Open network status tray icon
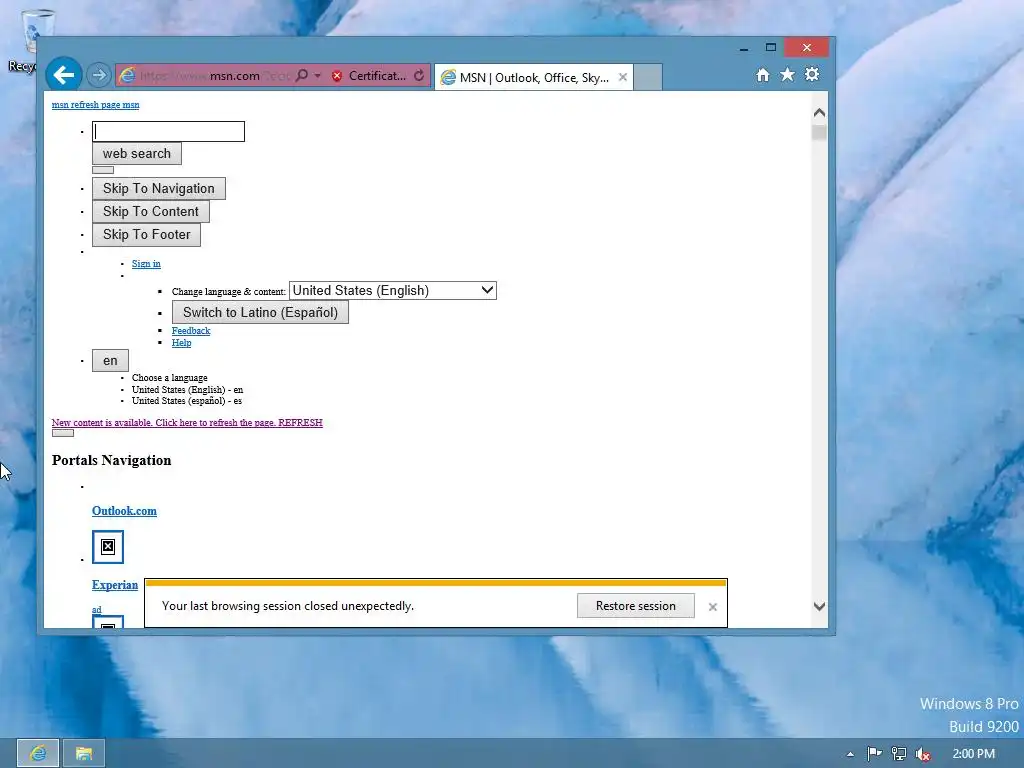This screenshot has height=768, width=1024. [899, 754]
